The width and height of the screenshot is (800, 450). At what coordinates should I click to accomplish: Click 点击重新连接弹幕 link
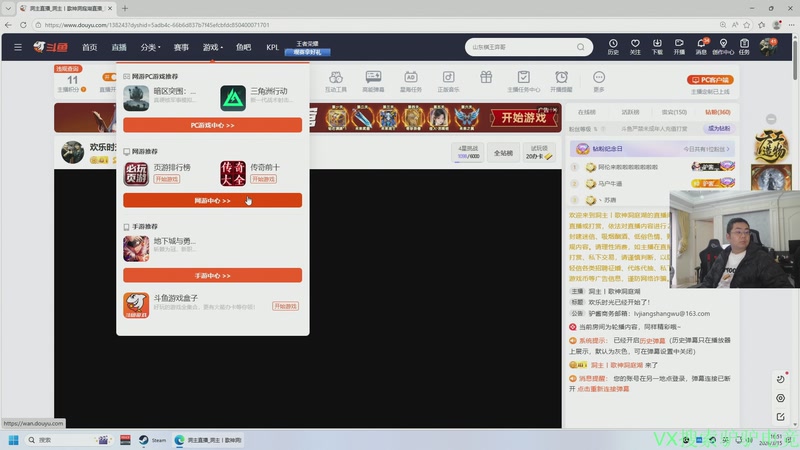click(603, 389)
